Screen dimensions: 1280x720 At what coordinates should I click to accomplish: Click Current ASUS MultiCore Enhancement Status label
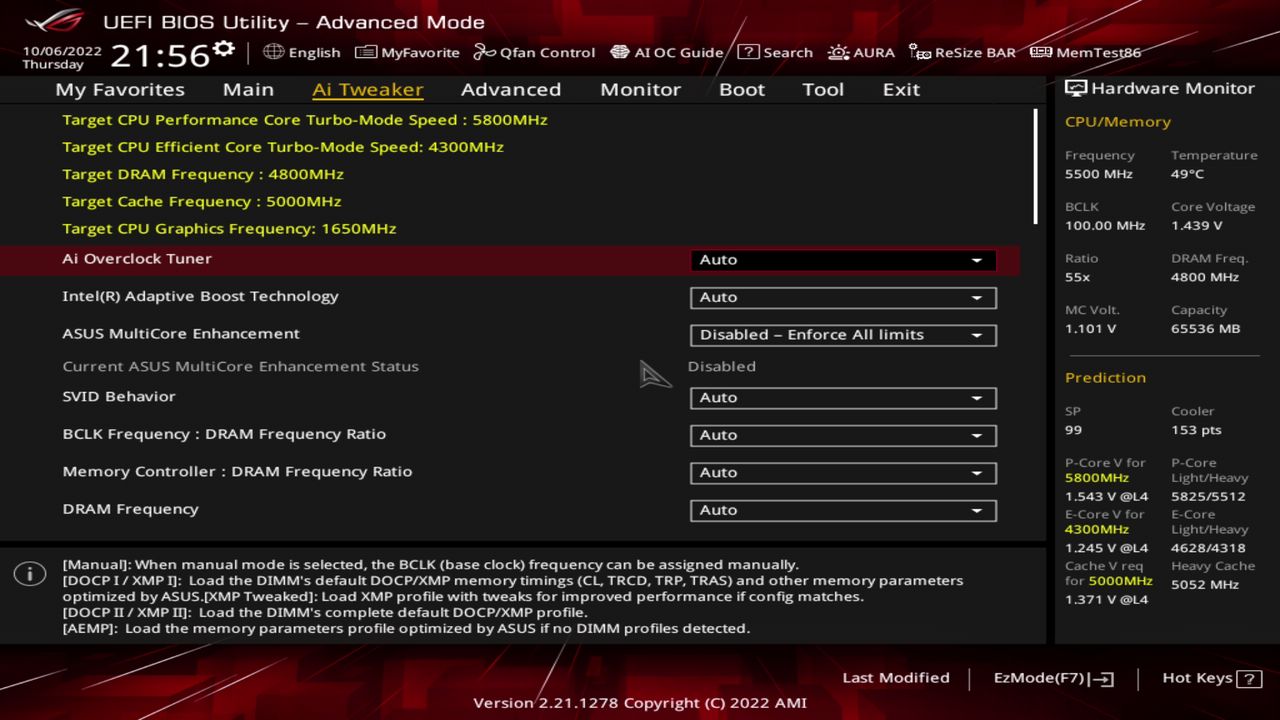click(241, 366)
